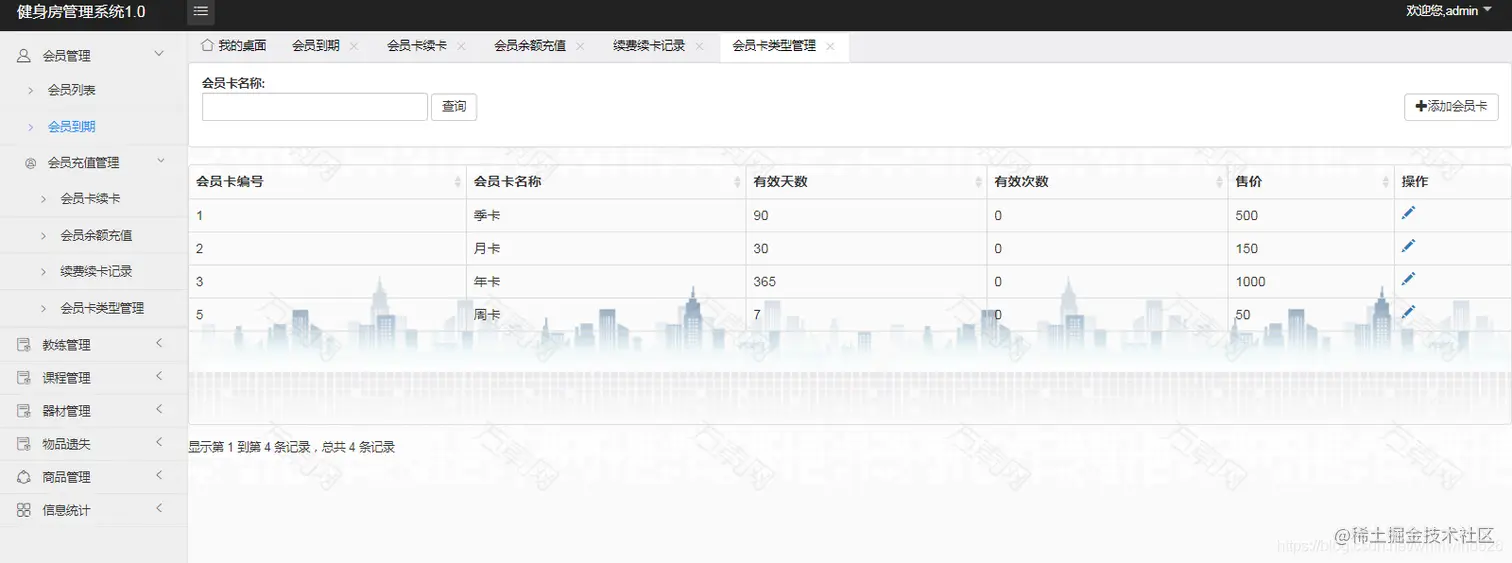The image size is (1512, 563).
Task: Close the 会员卡续卡 tab
Action: click(461, 46)
